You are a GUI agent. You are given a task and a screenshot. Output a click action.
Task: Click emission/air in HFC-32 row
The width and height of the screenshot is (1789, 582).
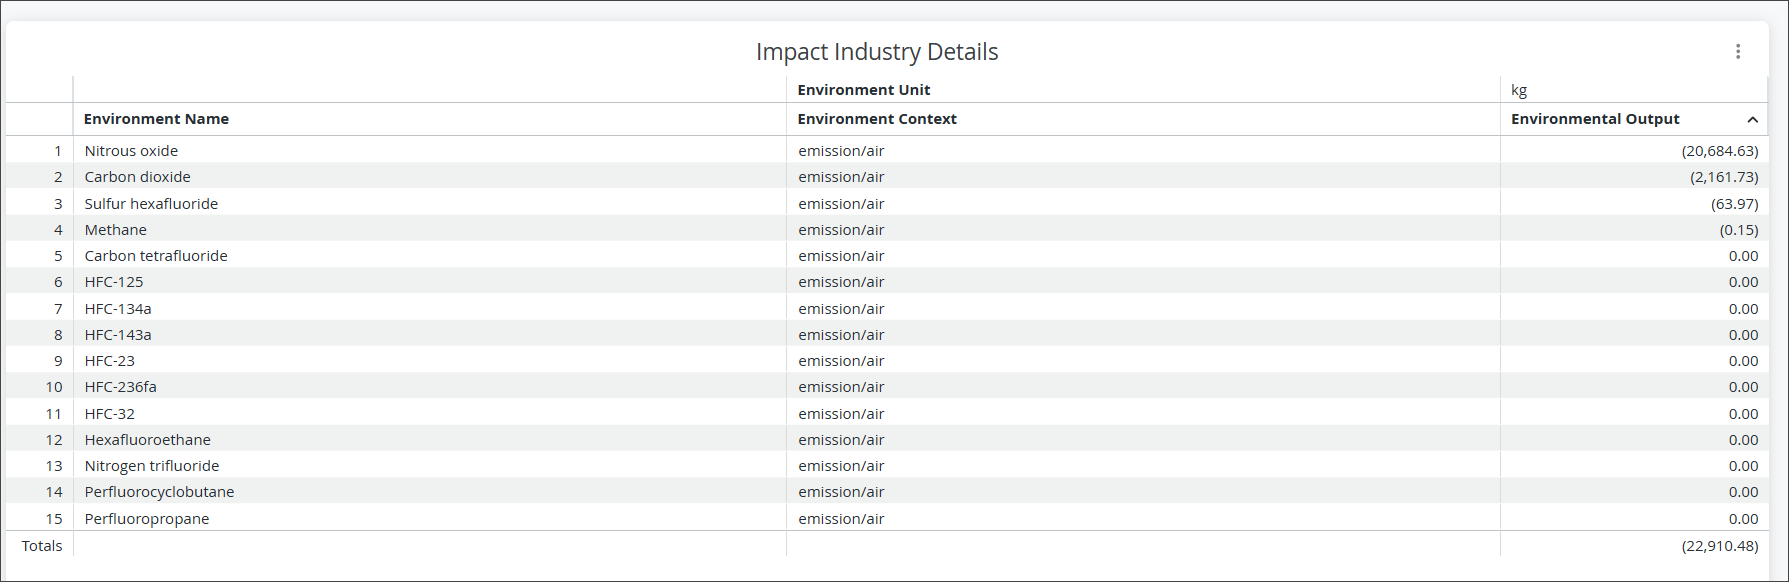pyautogui.click(x=841, y=414)
